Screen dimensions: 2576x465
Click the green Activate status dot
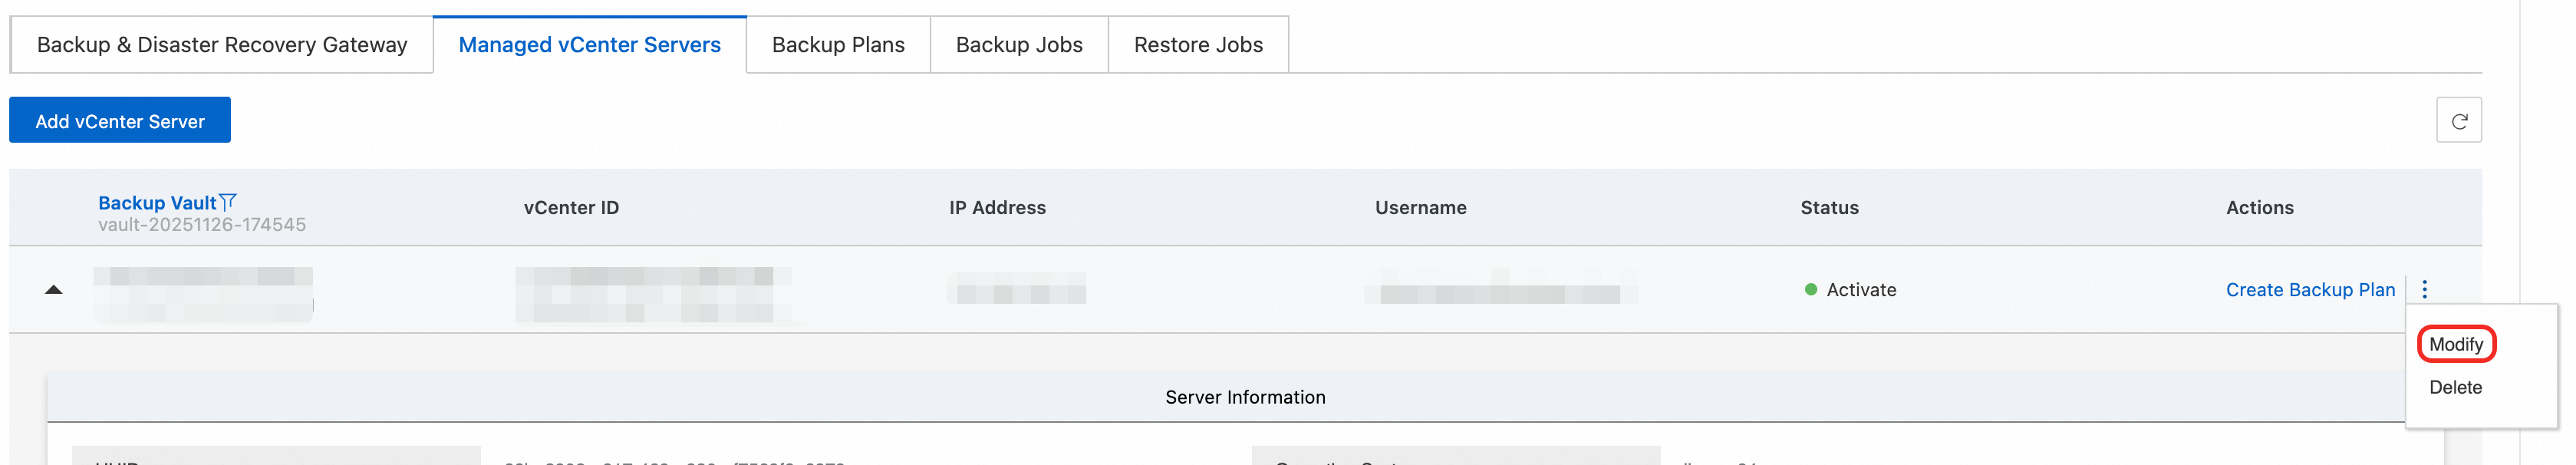[x=1810, y=290]
